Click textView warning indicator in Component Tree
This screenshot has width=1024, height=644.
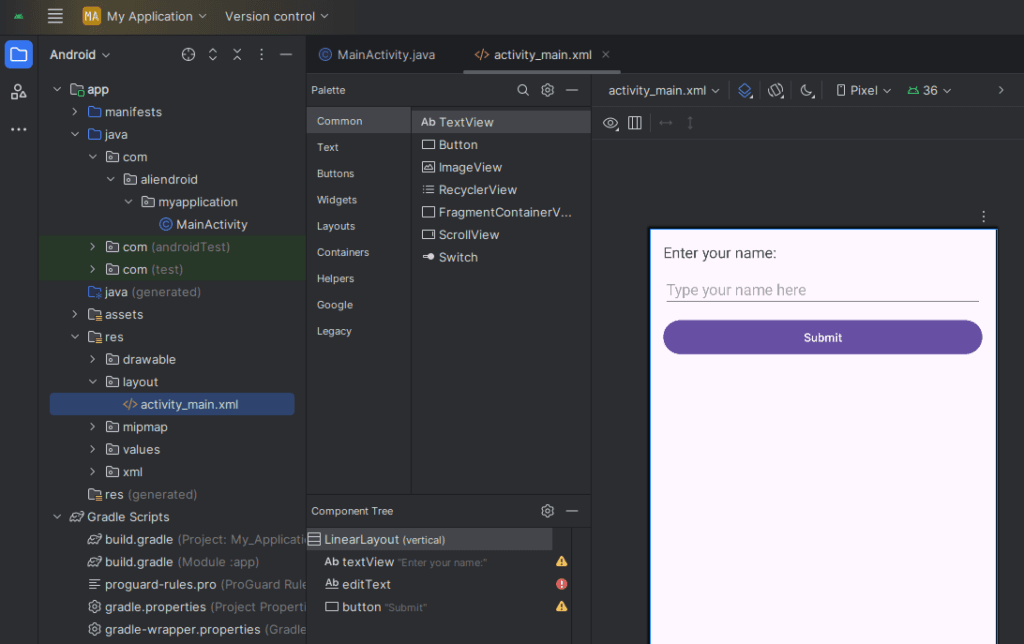pyautogui.click(x=561, y=561)
